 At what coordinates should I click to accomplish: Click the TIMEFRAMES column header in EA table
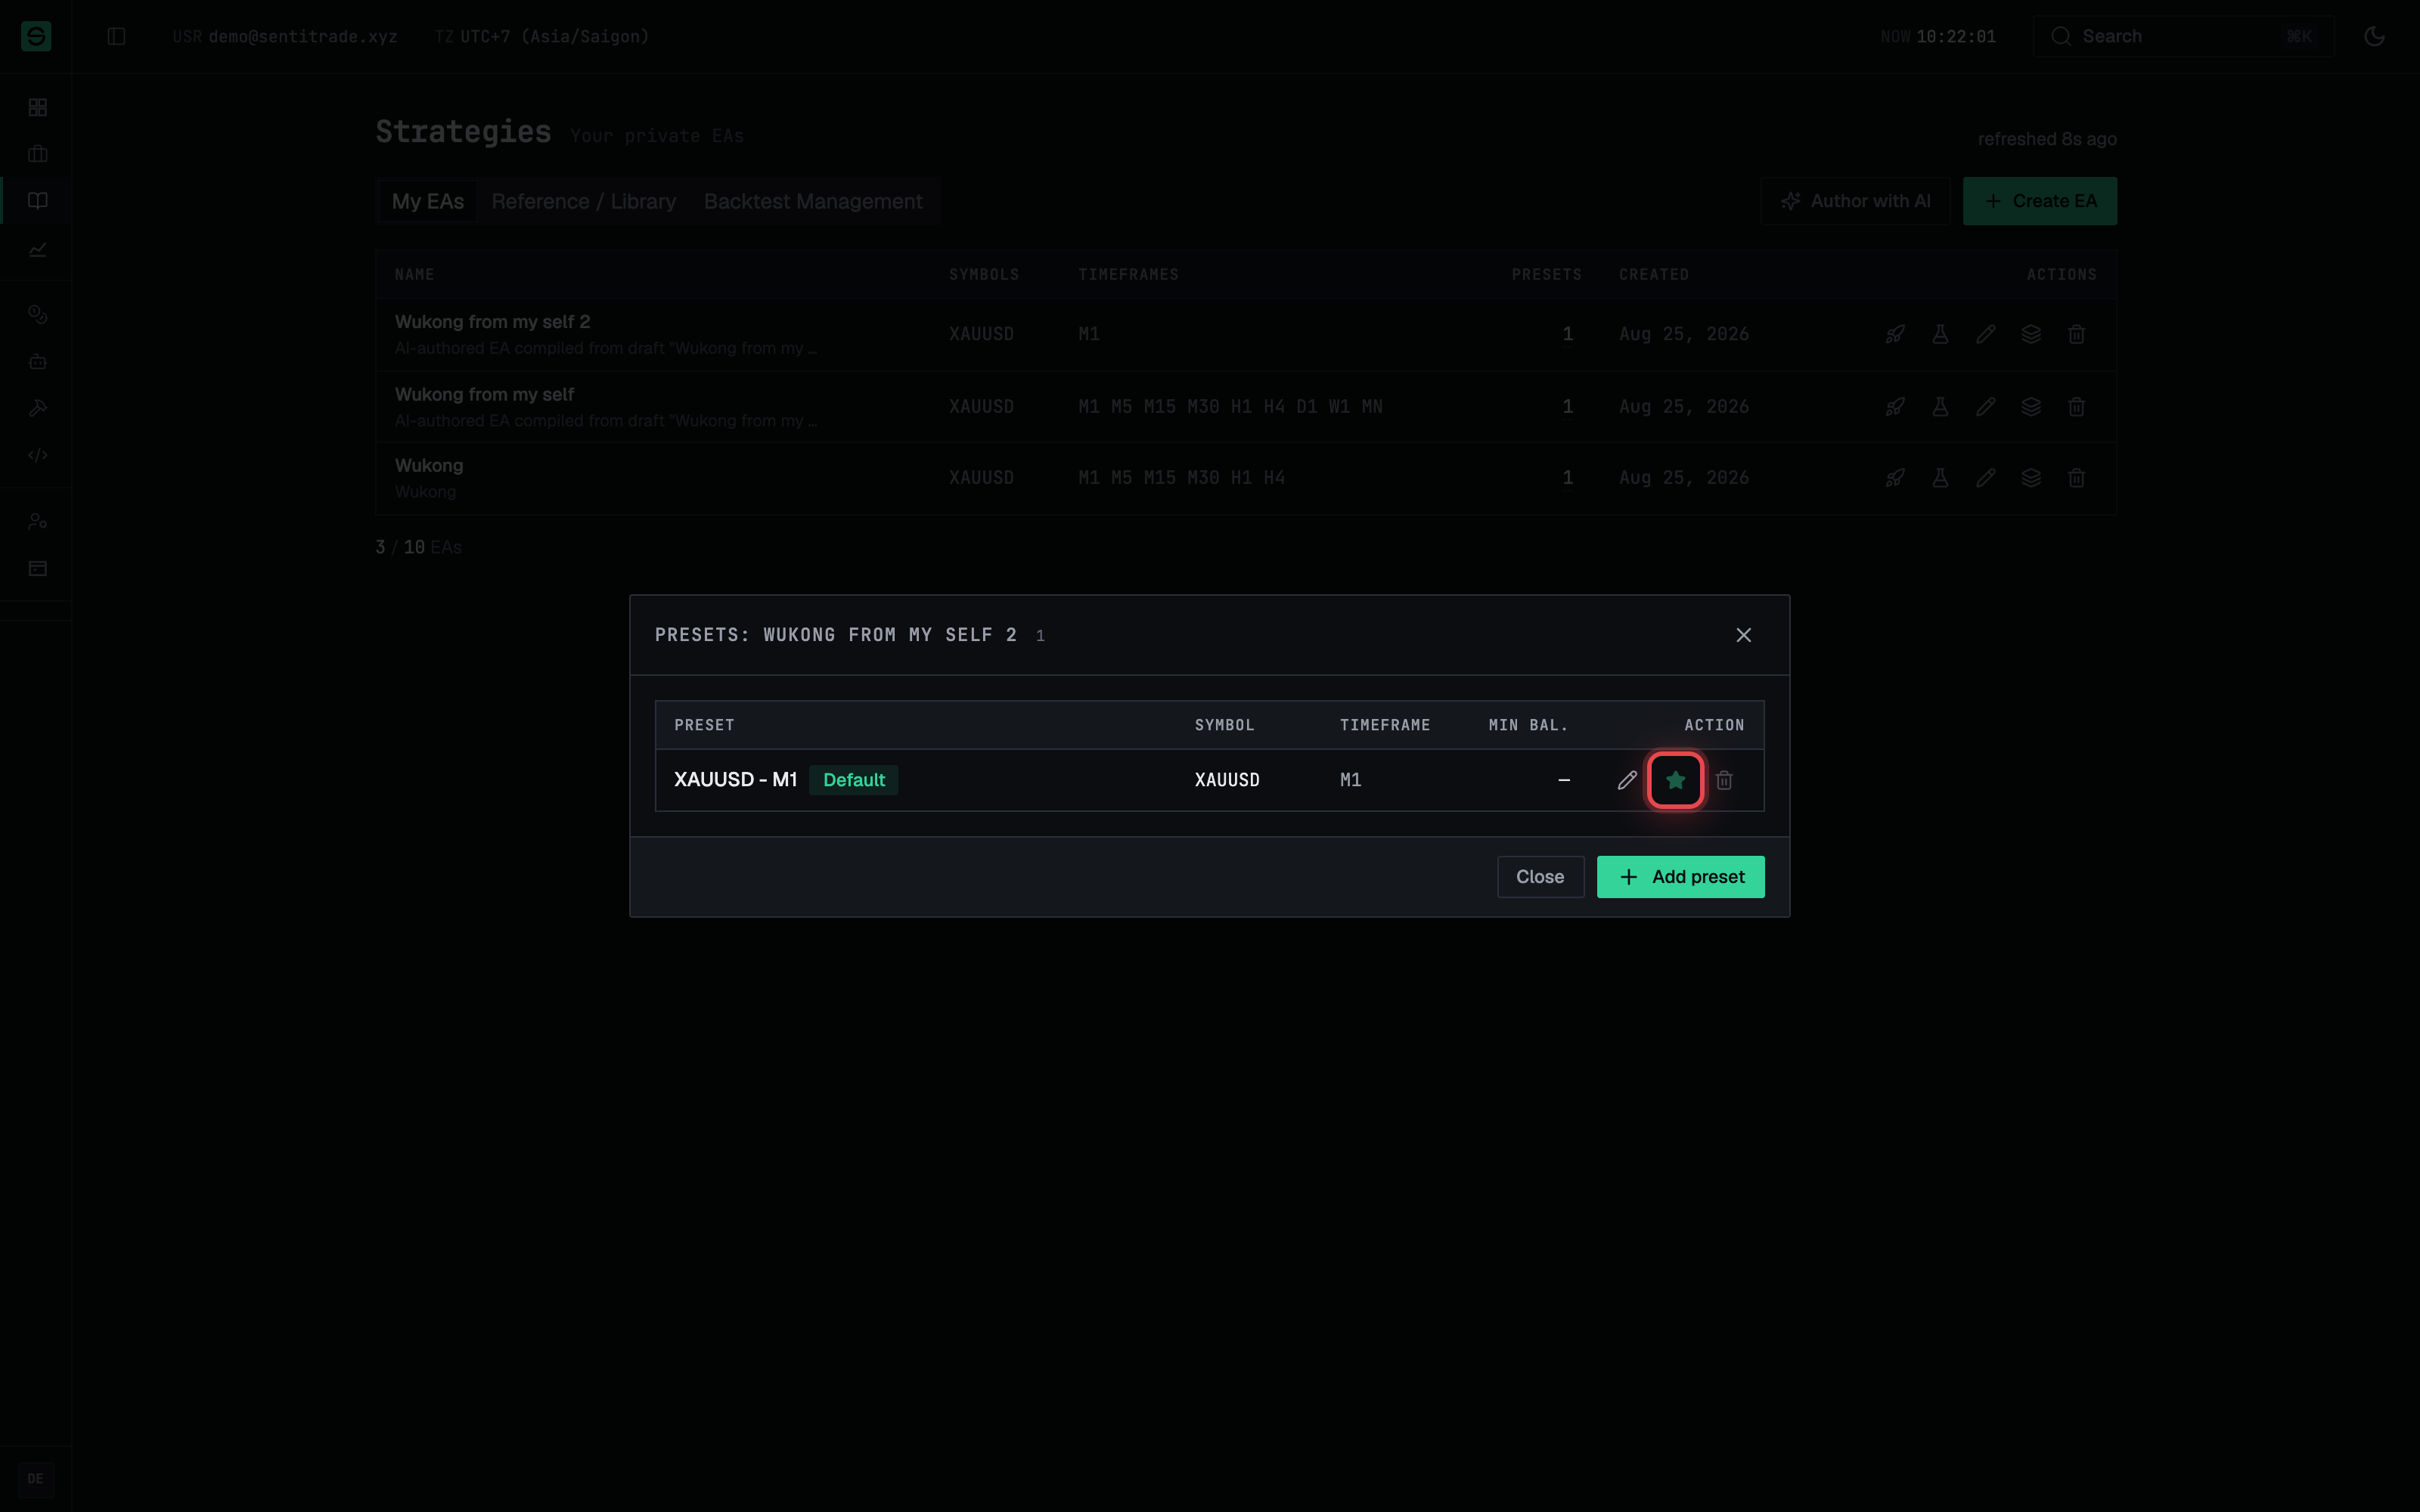(x=1128, y=274)
